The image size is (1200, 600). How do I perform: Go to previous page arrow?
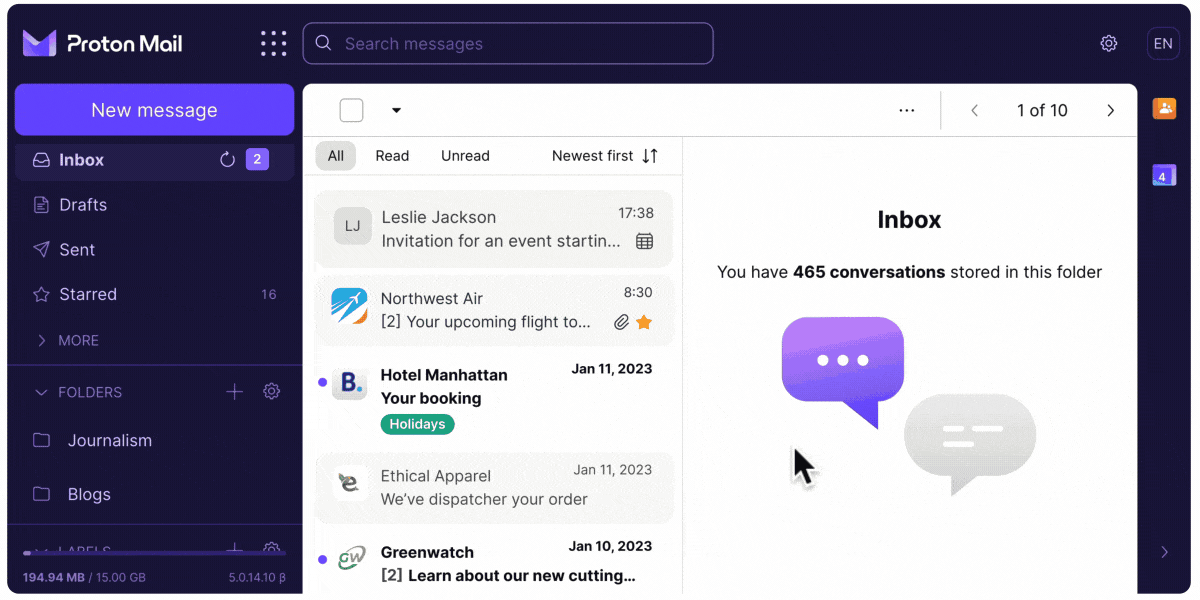[x=975, y=110]
